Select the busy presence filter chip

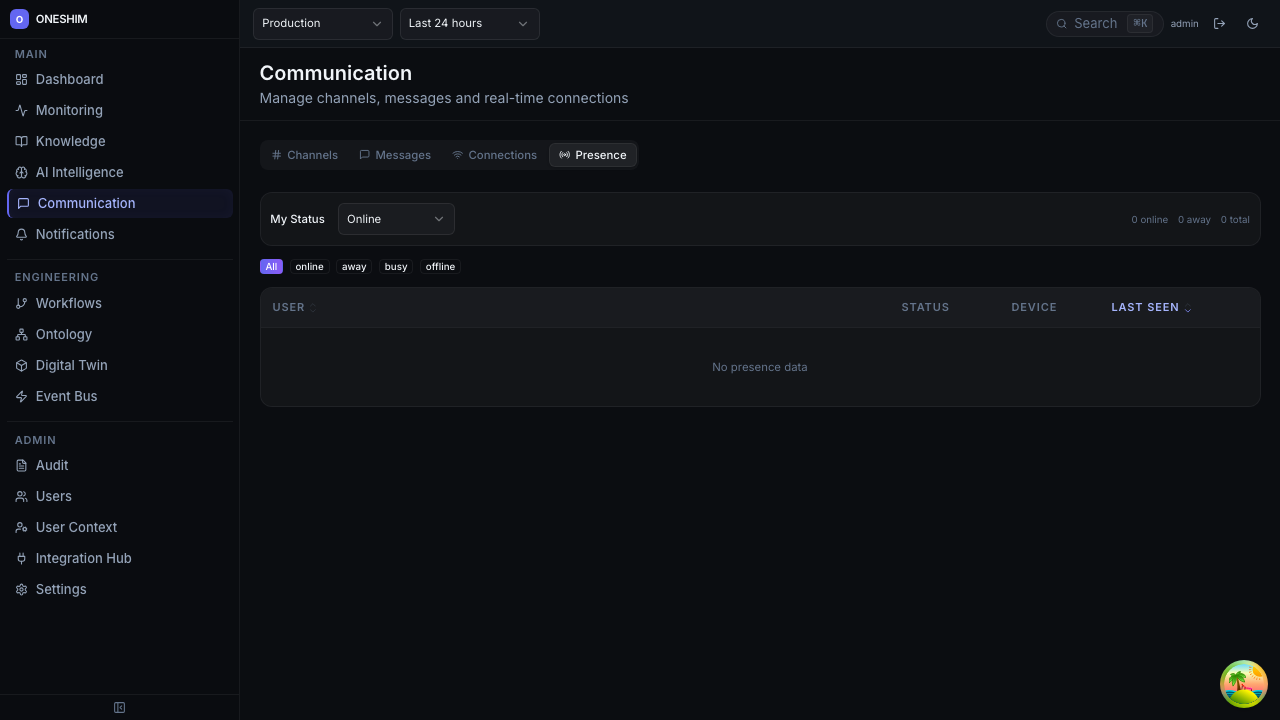click(396, 267)
